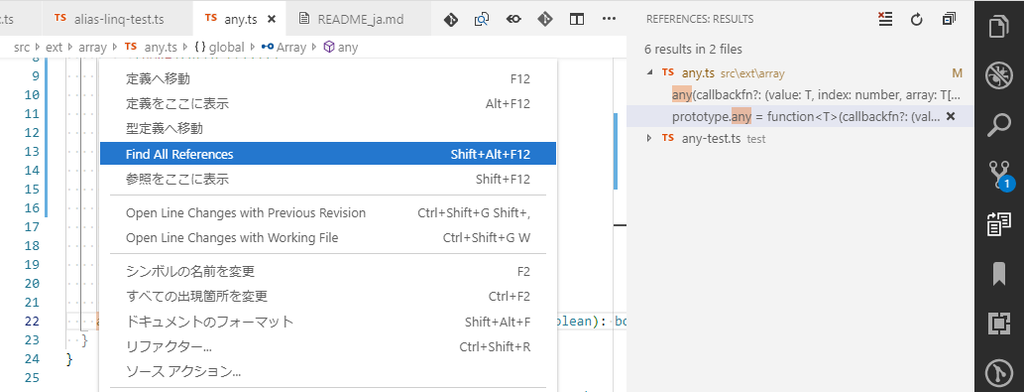The width and height of the screenshot is (1024, 392).
Task: Click the any method breadcrumb
Action: 341,47
